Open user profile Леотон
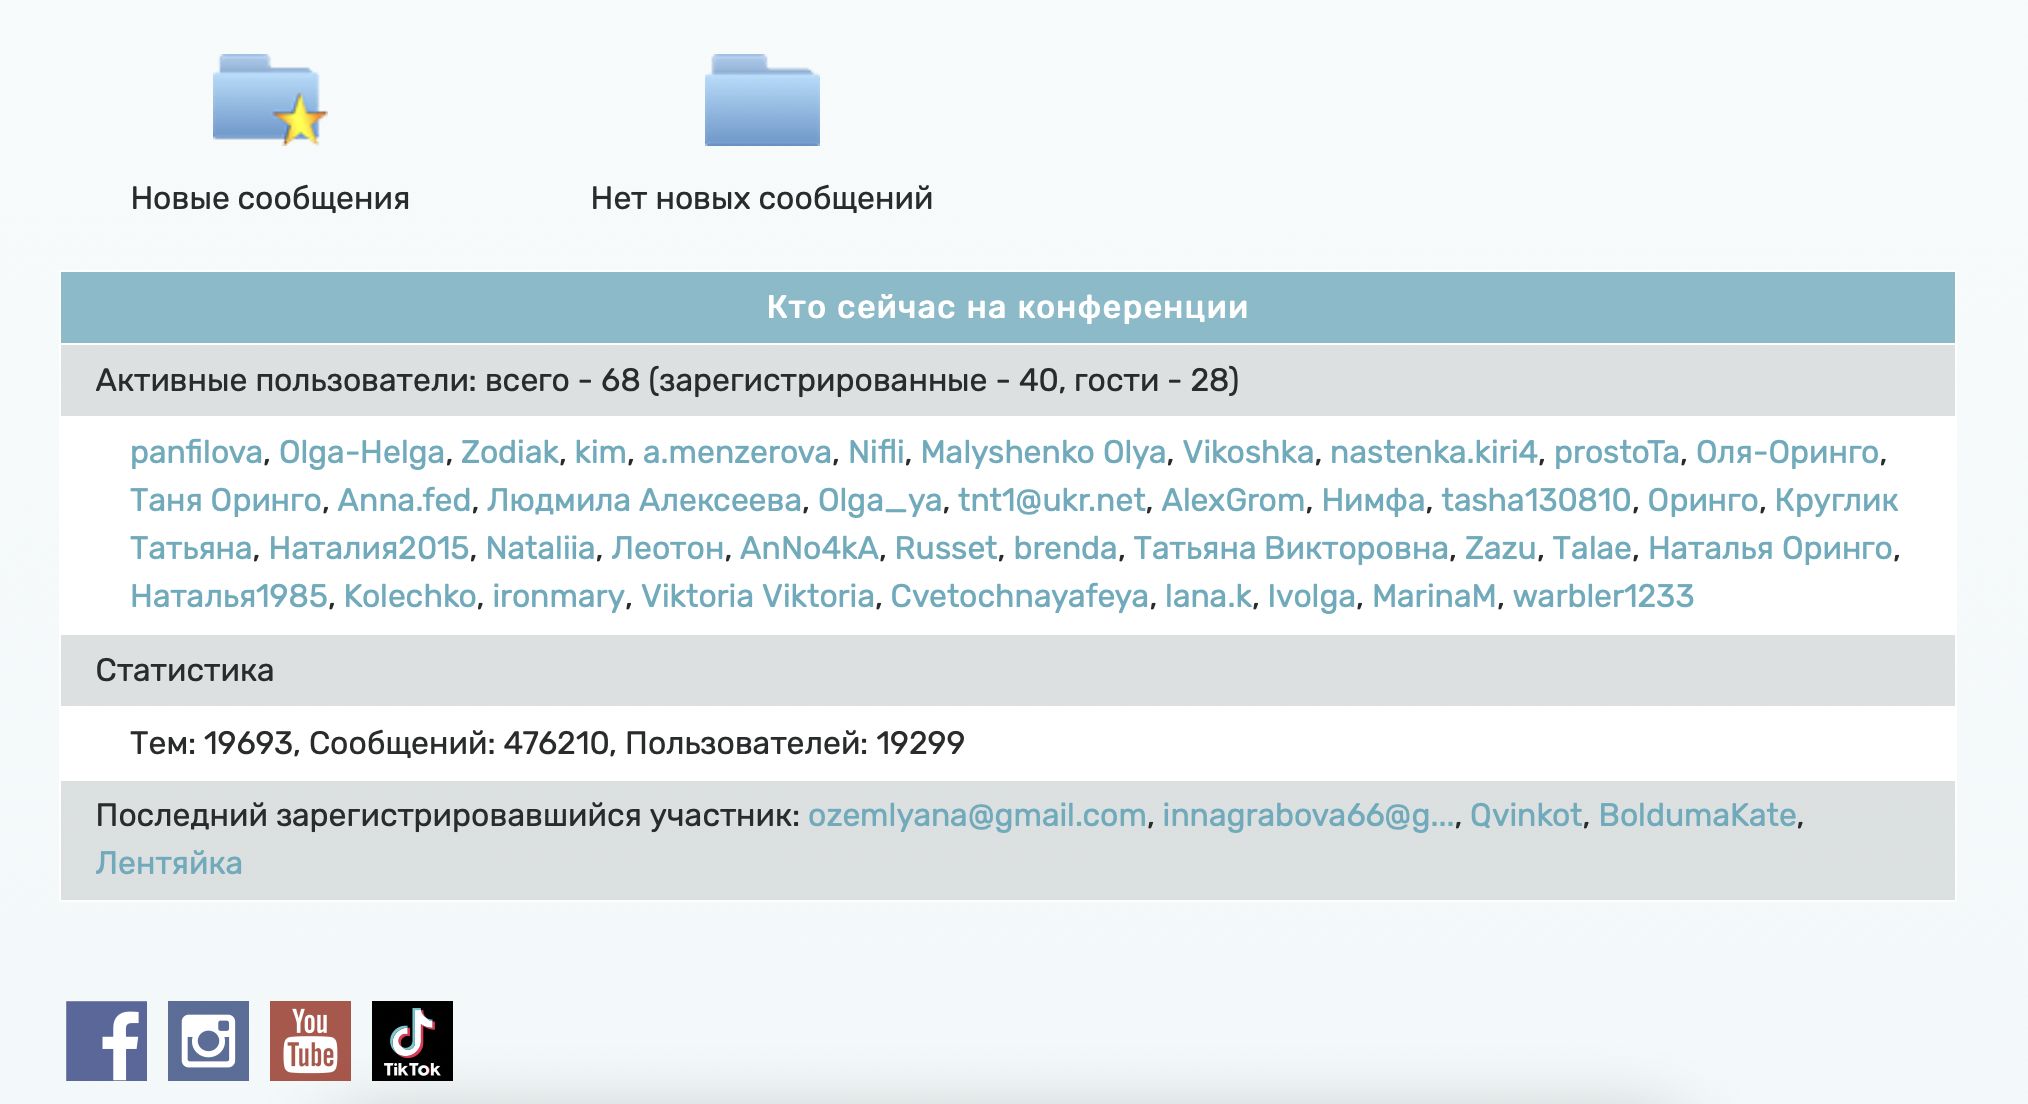2028x1104 pixels. (667, 548)
